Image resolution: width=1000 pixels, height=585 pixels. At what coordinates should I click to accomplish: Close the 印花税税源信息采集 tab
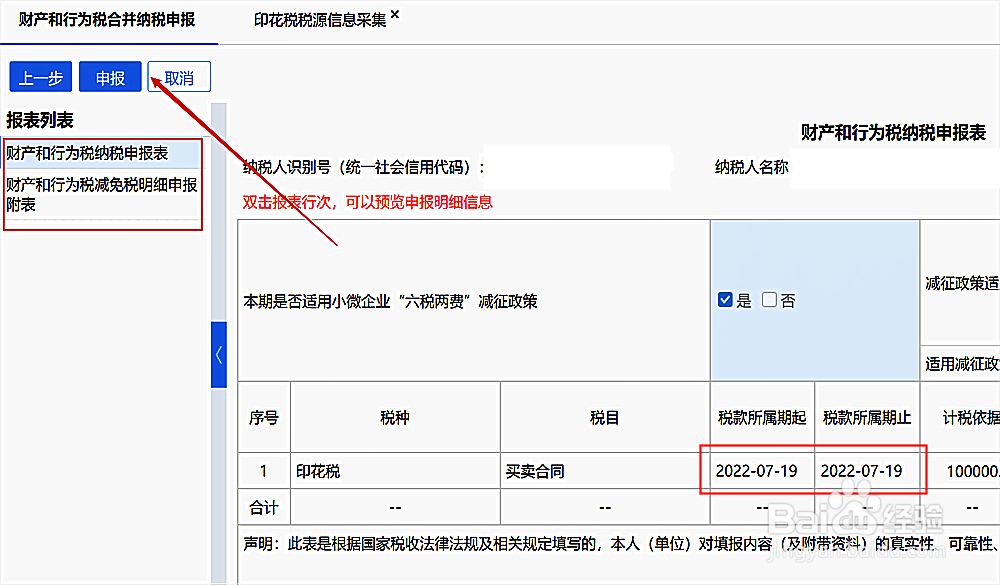[395, 14]
